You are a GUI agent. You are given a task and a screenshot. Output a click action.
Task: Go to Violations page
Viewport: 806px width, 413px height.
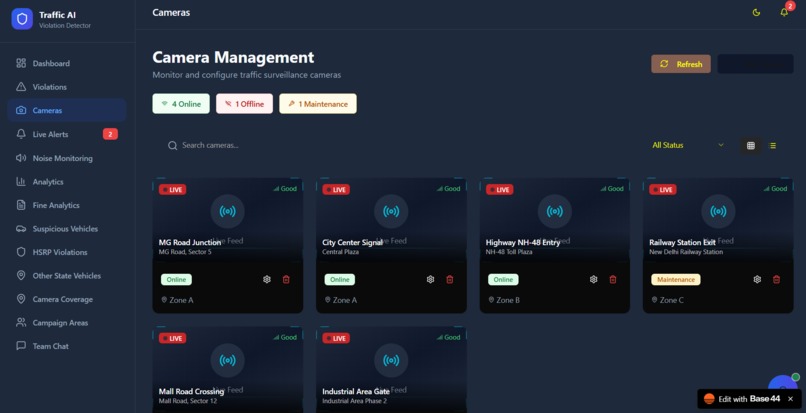pyautogui.click(x=67, y=87)
